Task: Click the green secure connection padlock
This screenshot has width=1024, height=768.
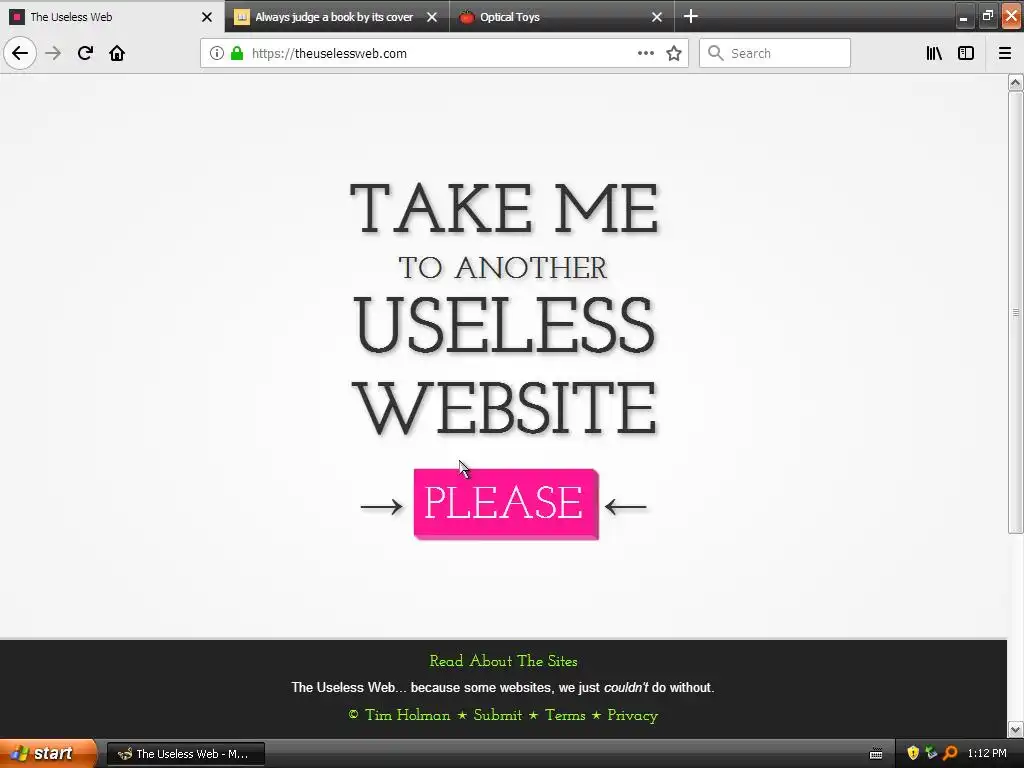Action: tap(237, 53)
